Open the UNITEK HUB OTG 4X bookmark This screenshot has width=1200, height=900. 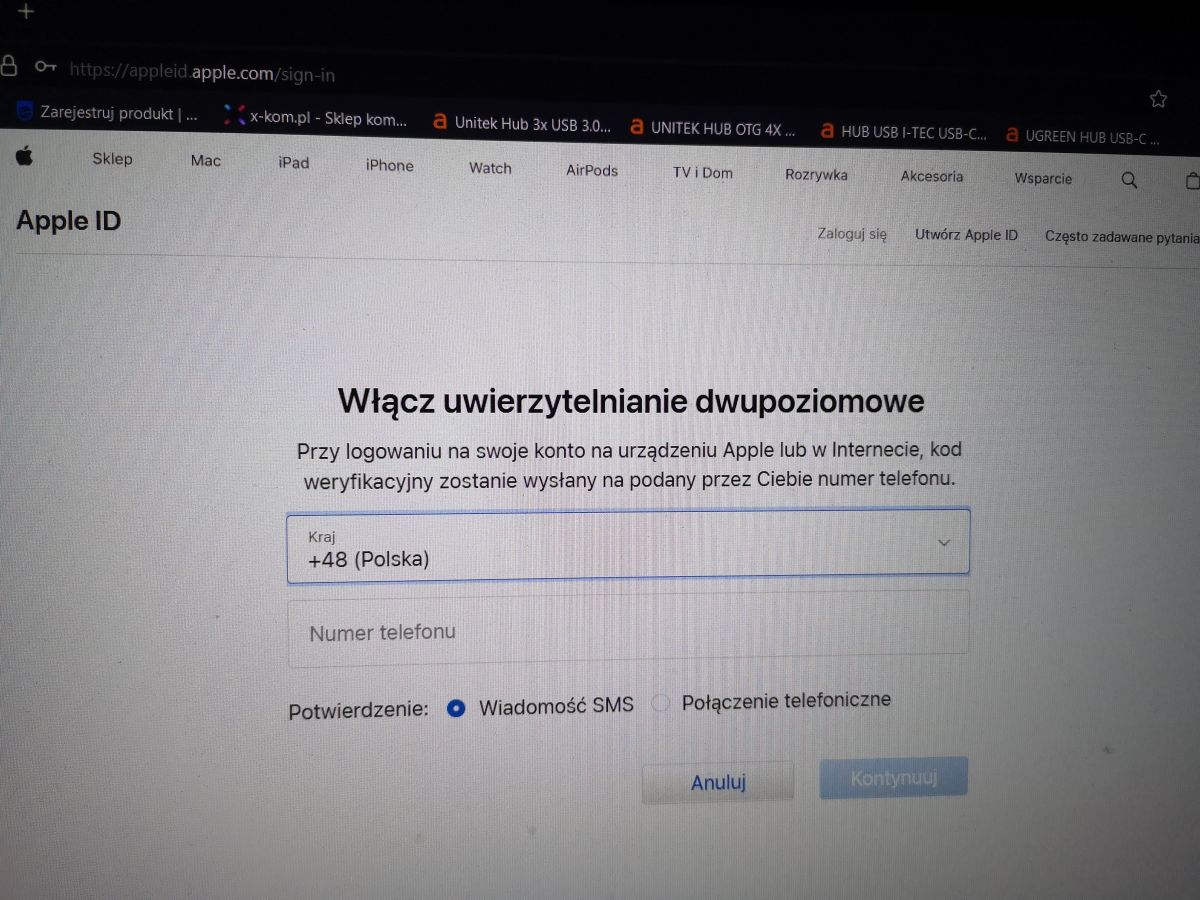pos(713,128)
